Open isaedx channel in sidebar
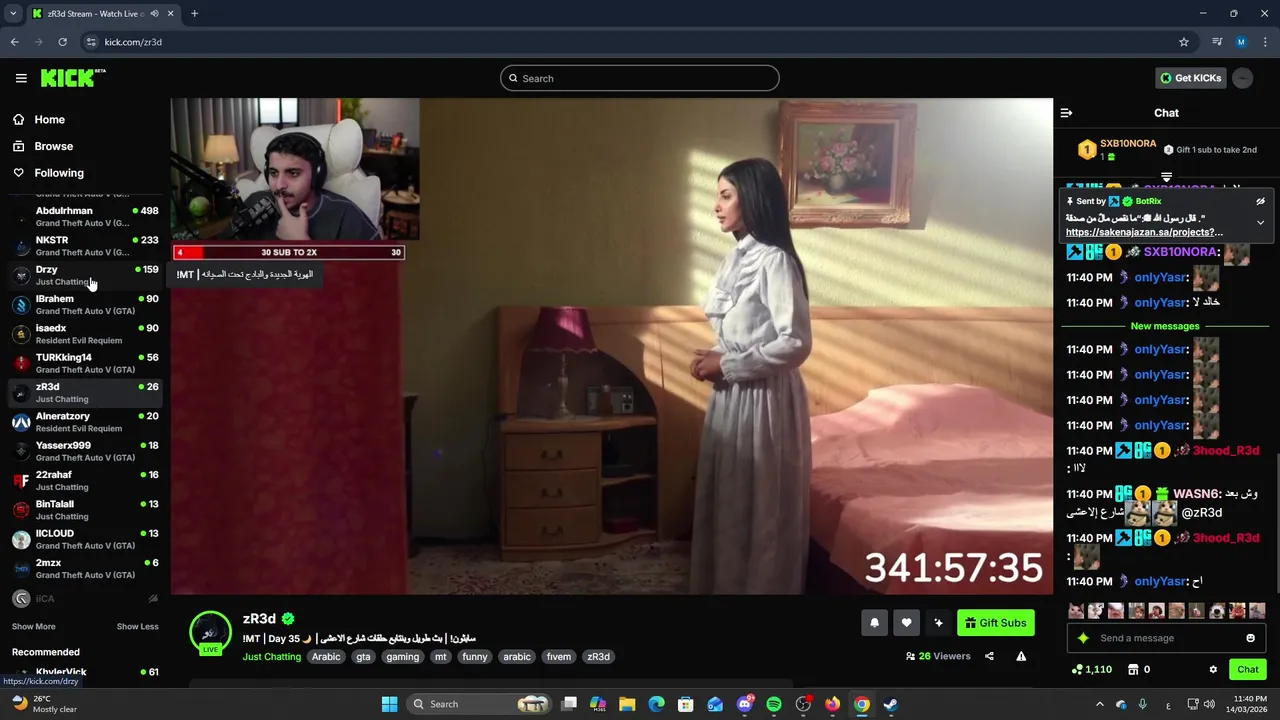The height and width of the screenshot is (720, 1280). (85, 334)
